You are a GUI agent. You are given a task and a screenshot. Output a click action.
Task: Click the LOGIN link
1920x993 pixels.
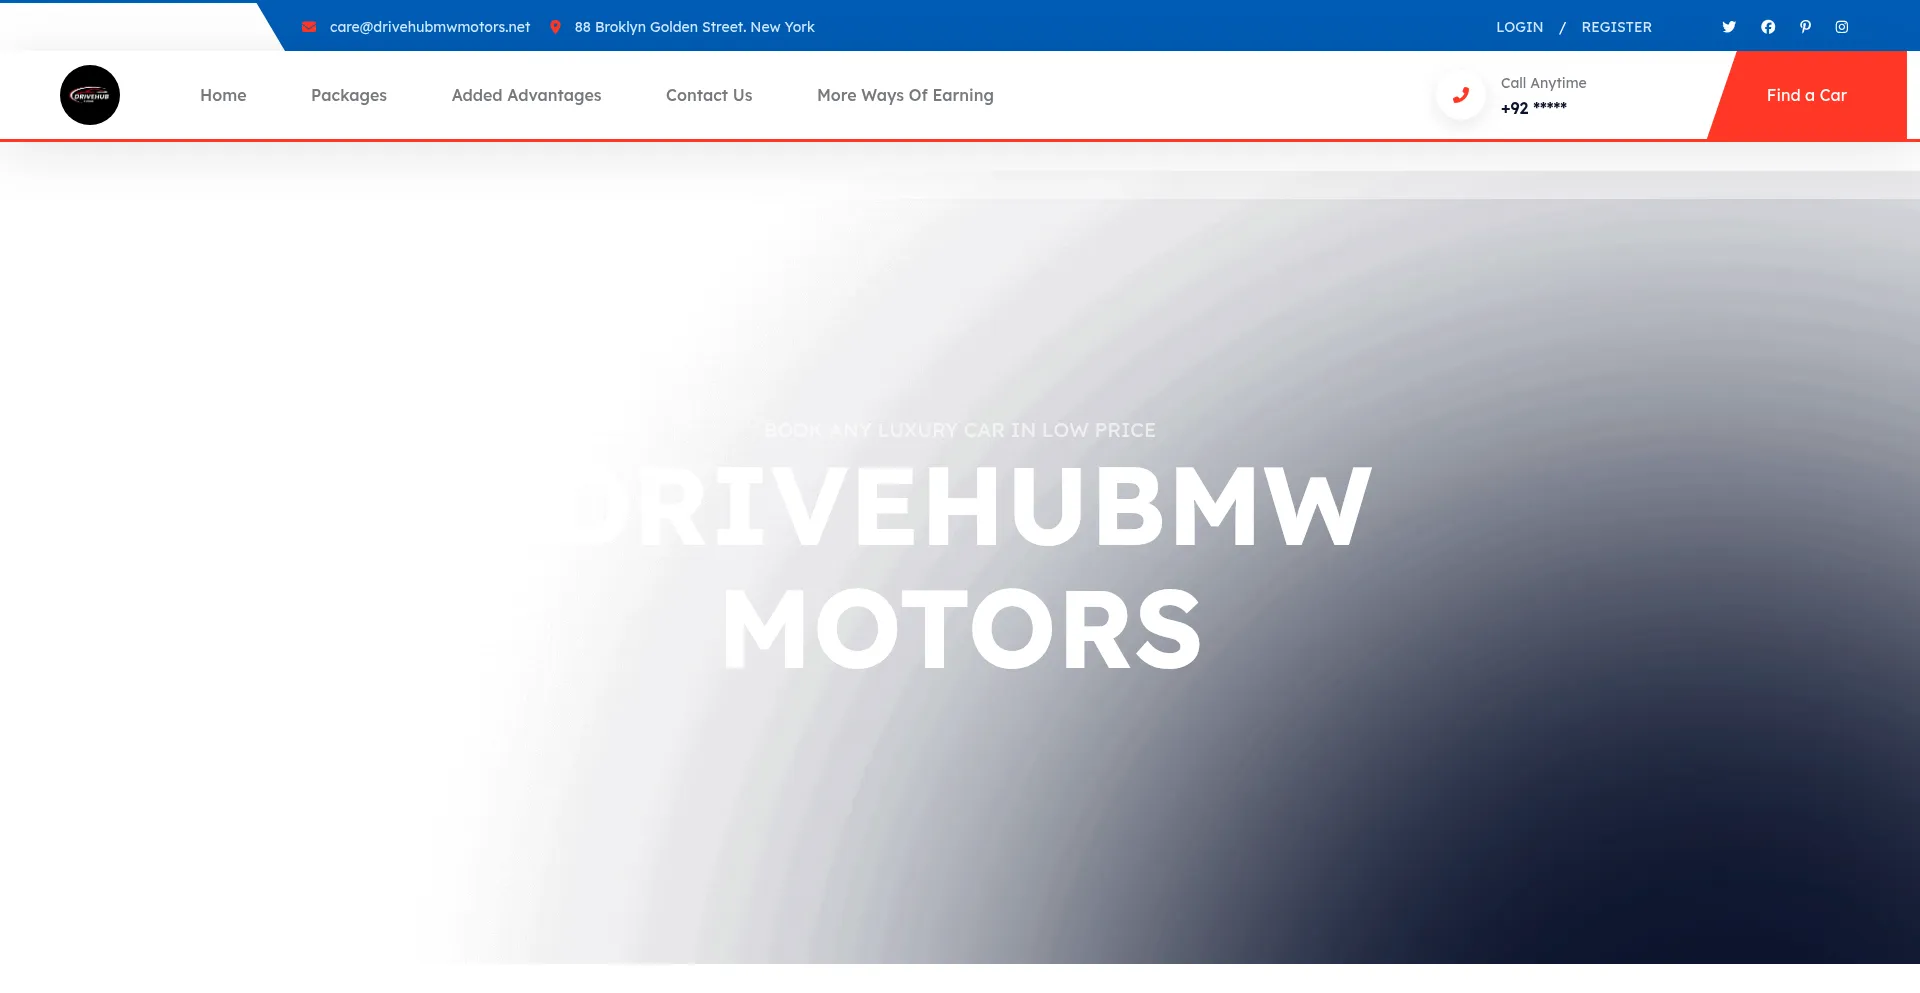tap(1518, 27)
